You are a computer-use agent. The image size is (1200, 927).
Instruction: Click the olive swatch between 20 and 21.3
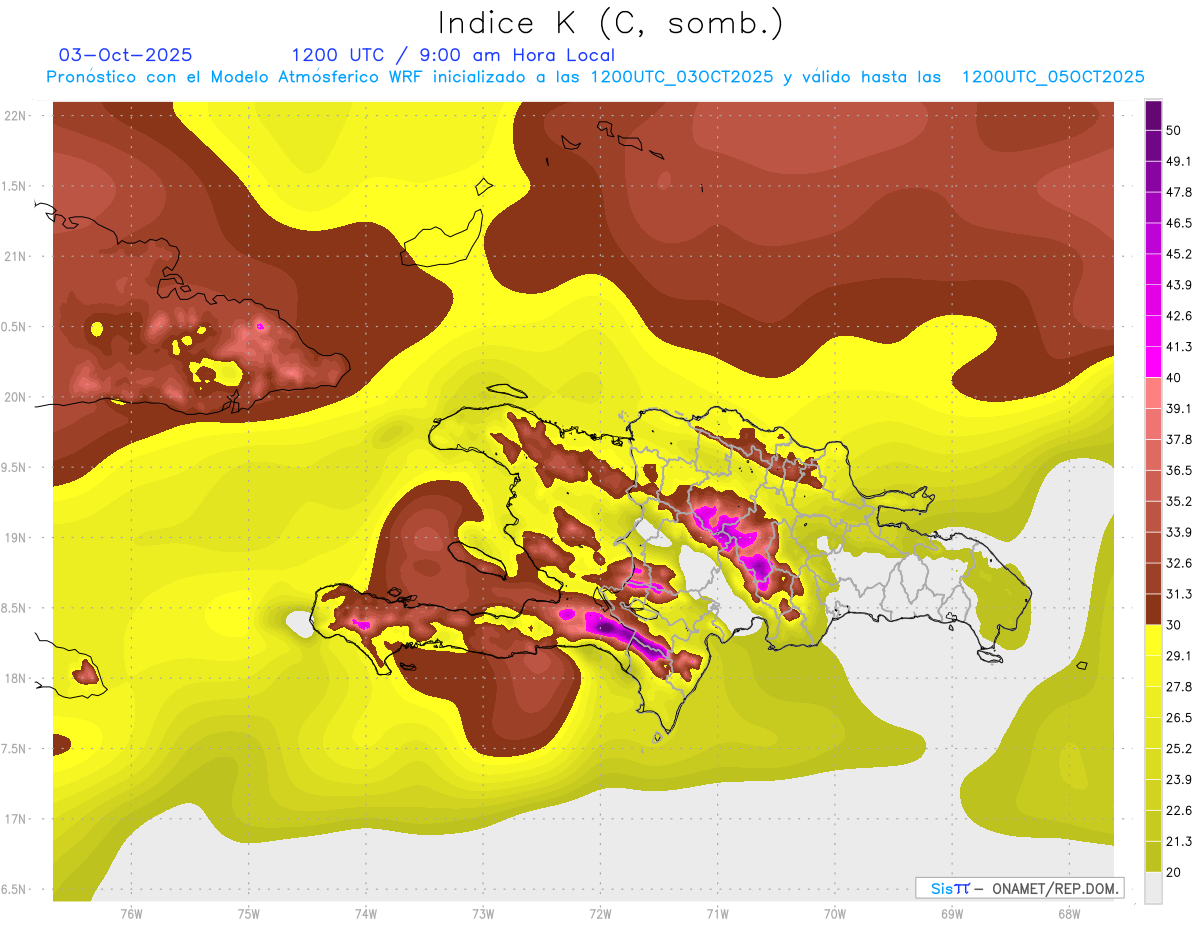[1153, 856]
